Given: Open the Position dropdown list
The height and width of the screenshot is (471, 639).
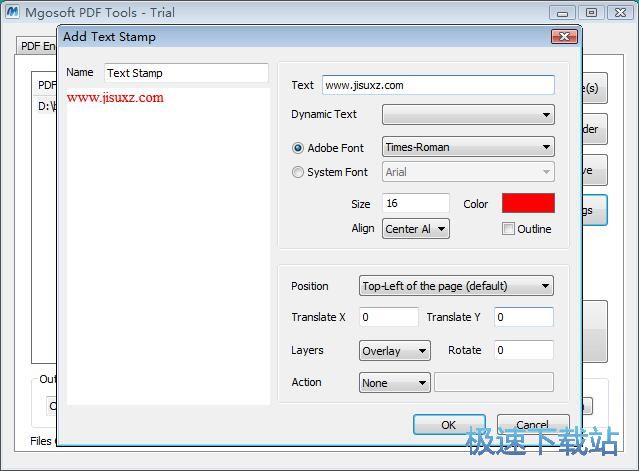Looking at the screenshot, I should (456, 286).
